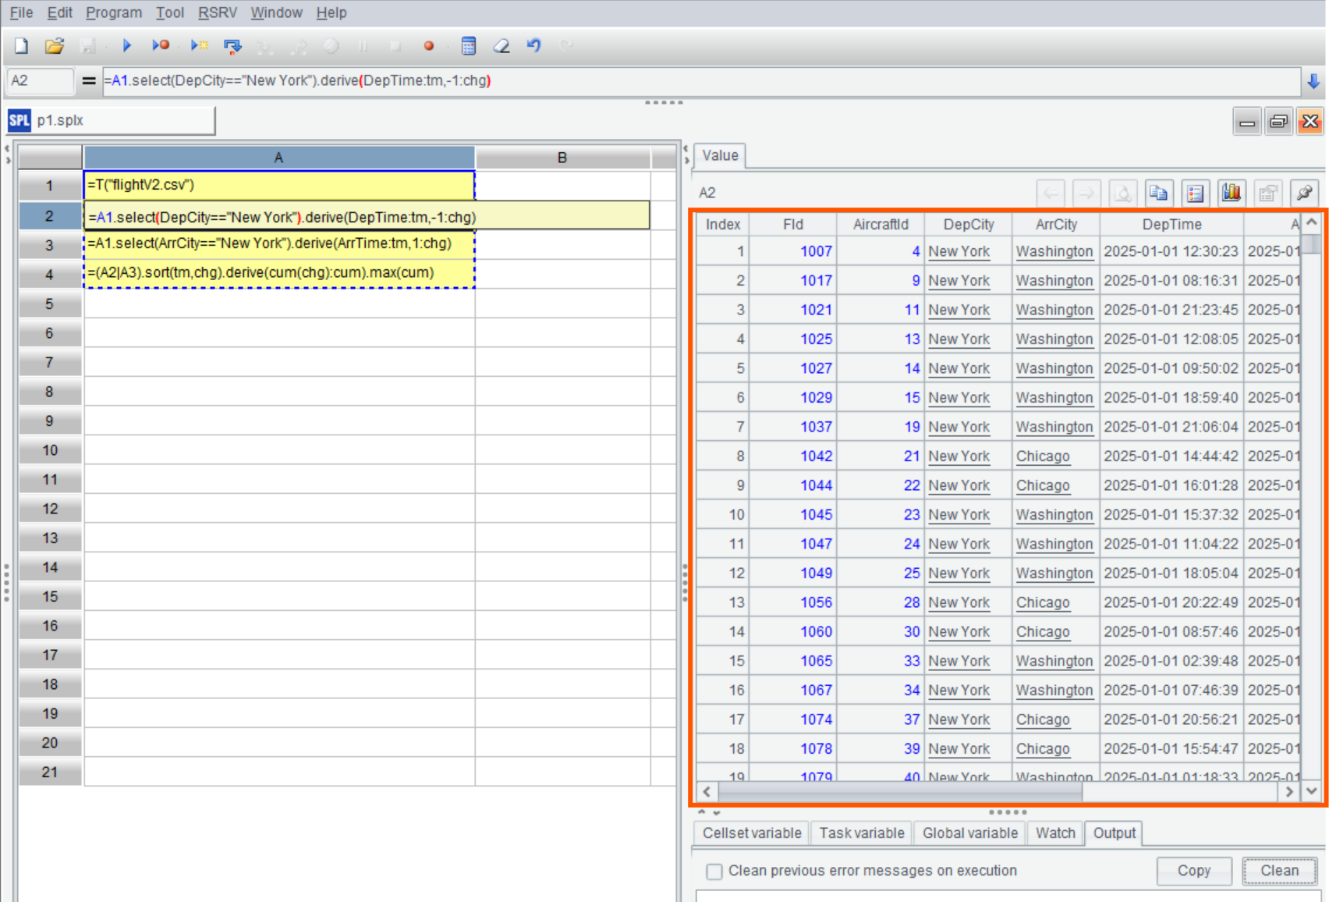Open chart view with bar chart icon

(x=1231, y=193)
